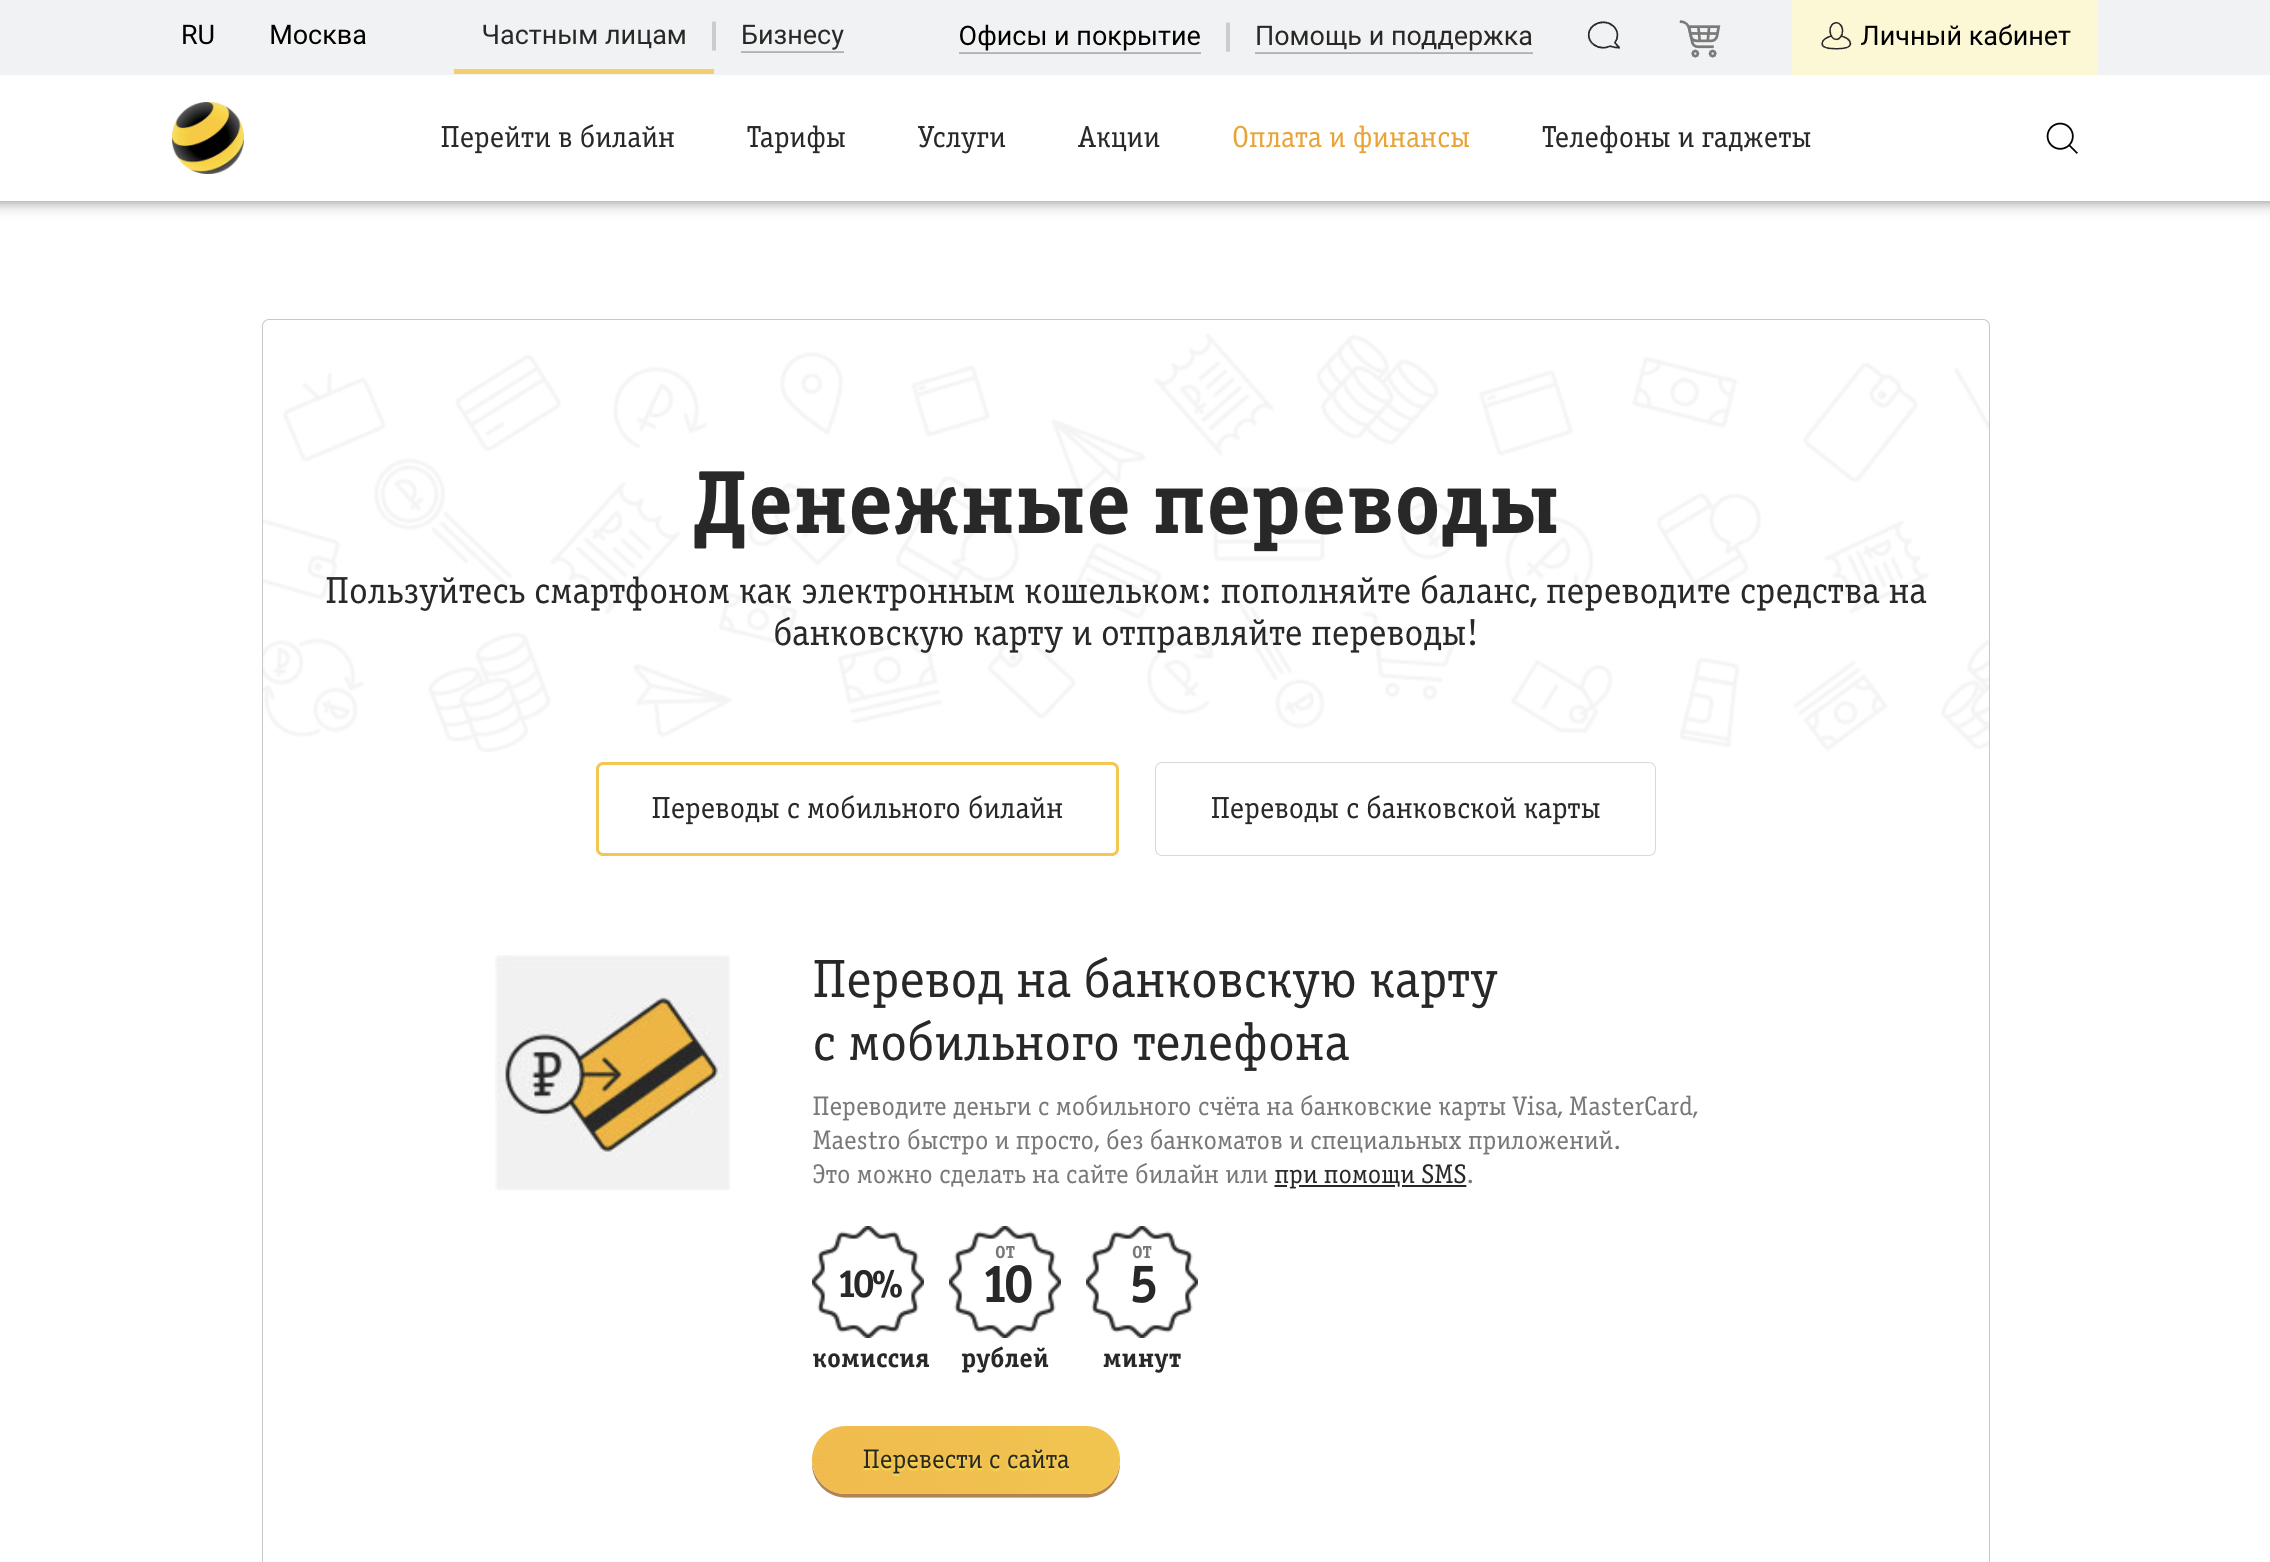Click the Beeline logo
Viewport: 2270px width, 1562px height.
pos(210,137)
